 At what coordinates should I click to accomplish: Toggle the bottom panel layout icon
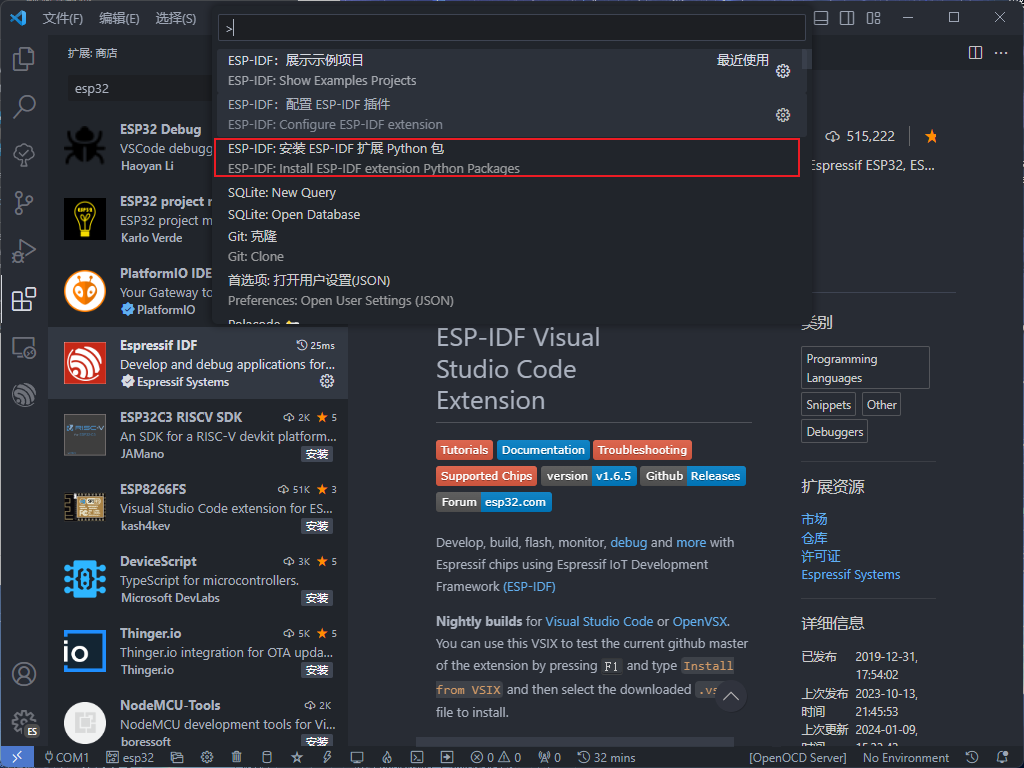coord(821,18)
